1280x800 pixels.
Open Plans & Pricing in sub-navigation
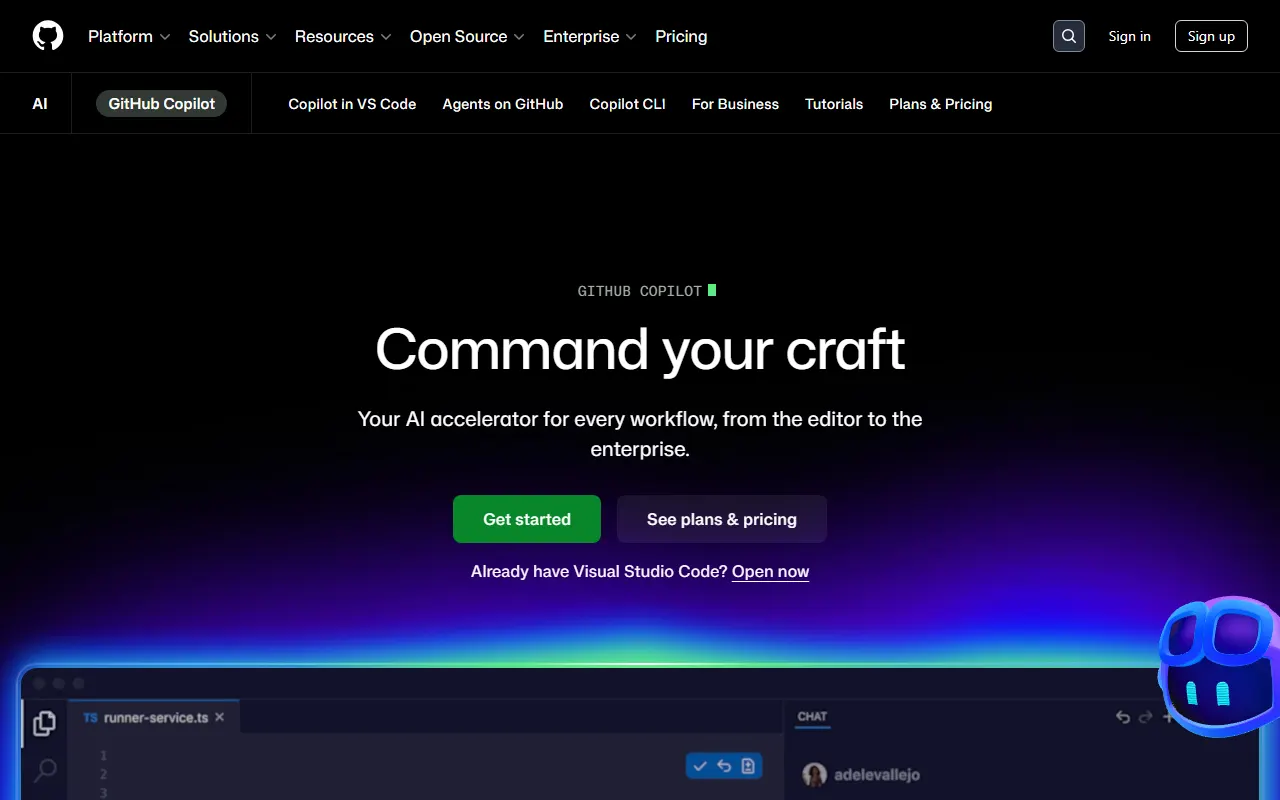tap(940, 104)
